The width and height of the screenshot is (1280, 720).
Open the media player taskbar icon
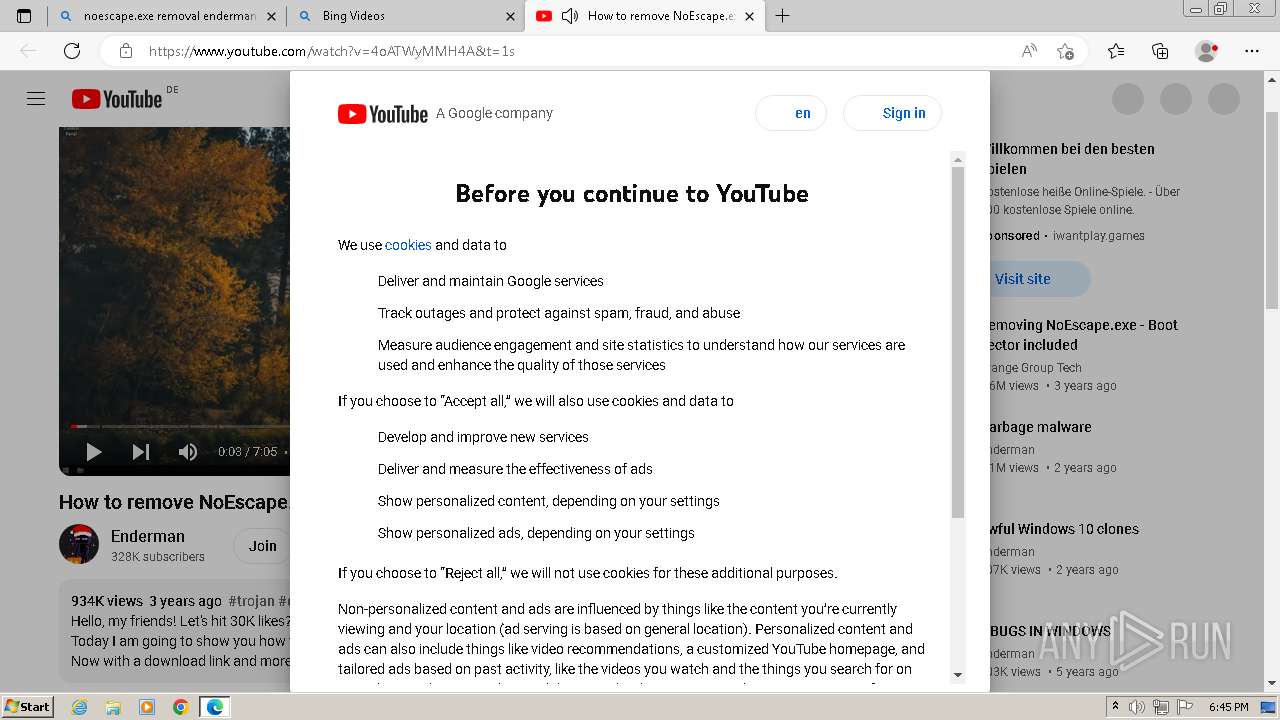click(147, 707)
